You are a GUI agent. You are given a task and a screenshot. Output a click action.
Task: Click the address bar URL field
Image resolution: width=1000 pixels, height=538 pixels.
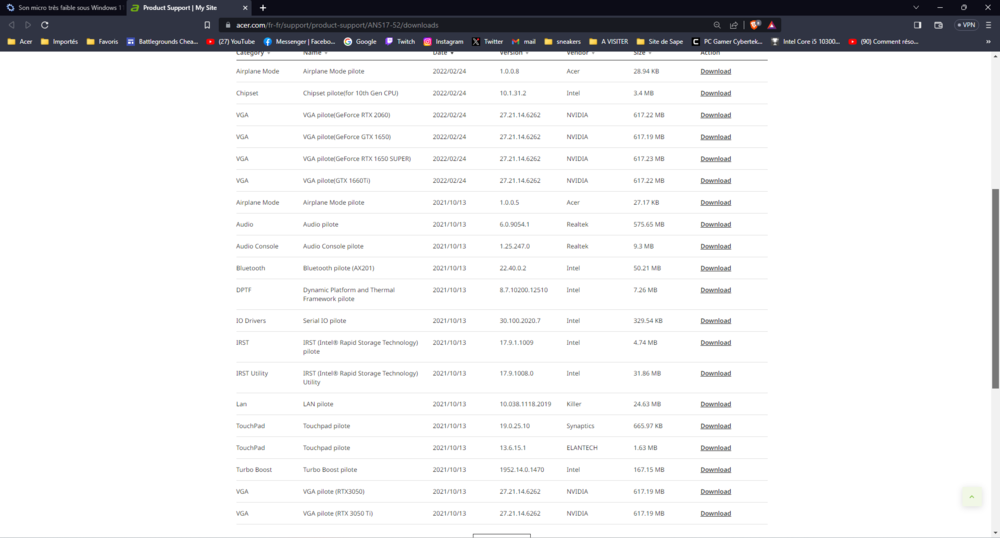point(469,25)
